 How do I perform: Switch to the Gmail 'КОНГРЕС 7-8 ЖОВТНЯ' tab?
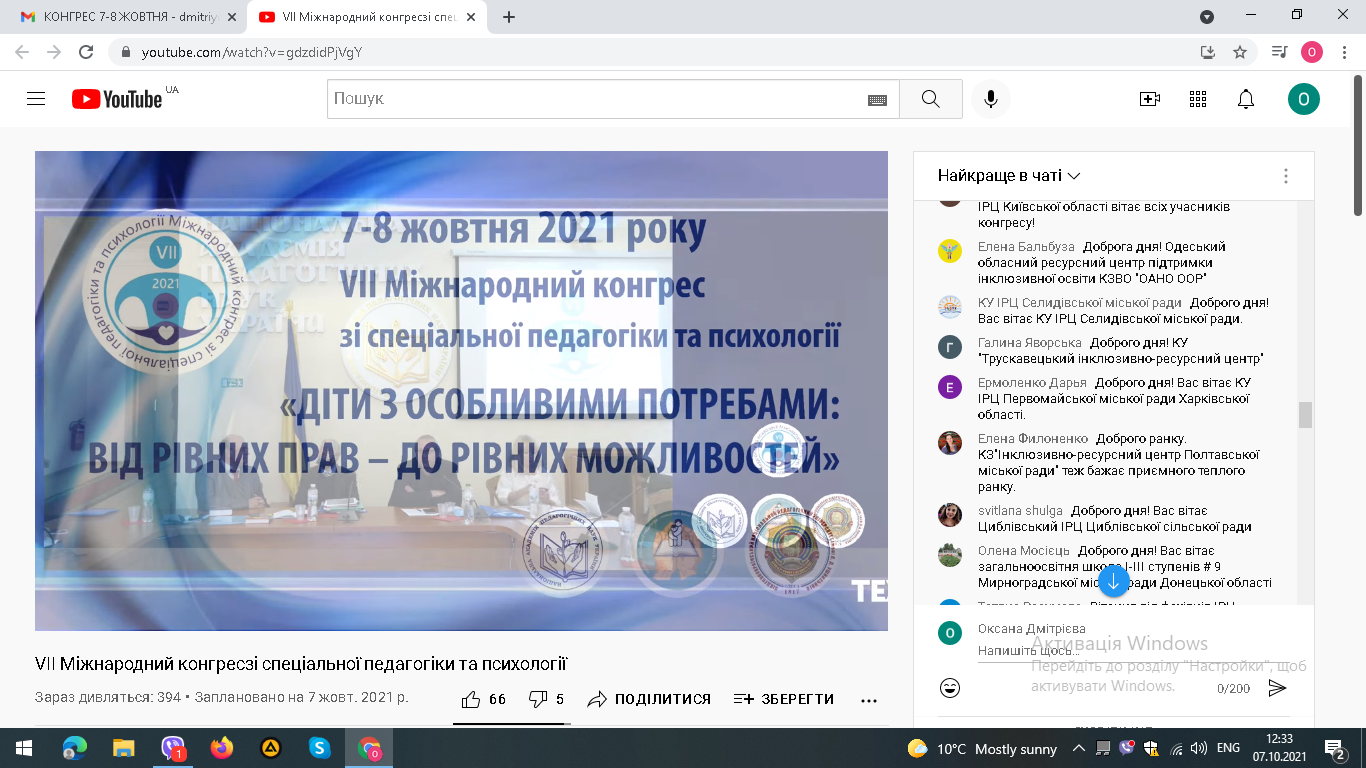[124, 17]
